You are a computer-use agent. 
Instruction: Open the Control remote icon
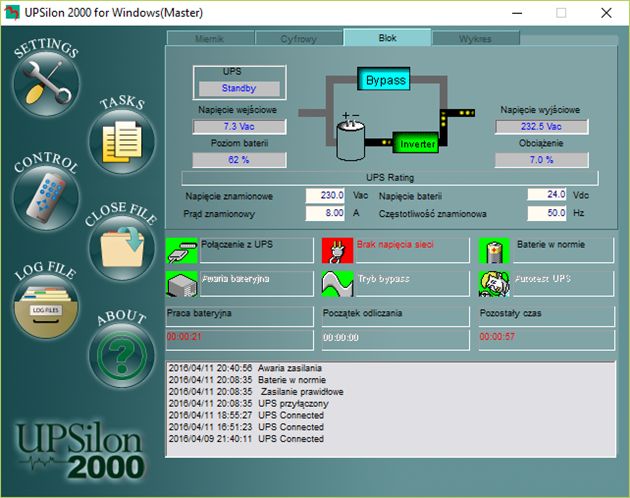coord(46,197)
